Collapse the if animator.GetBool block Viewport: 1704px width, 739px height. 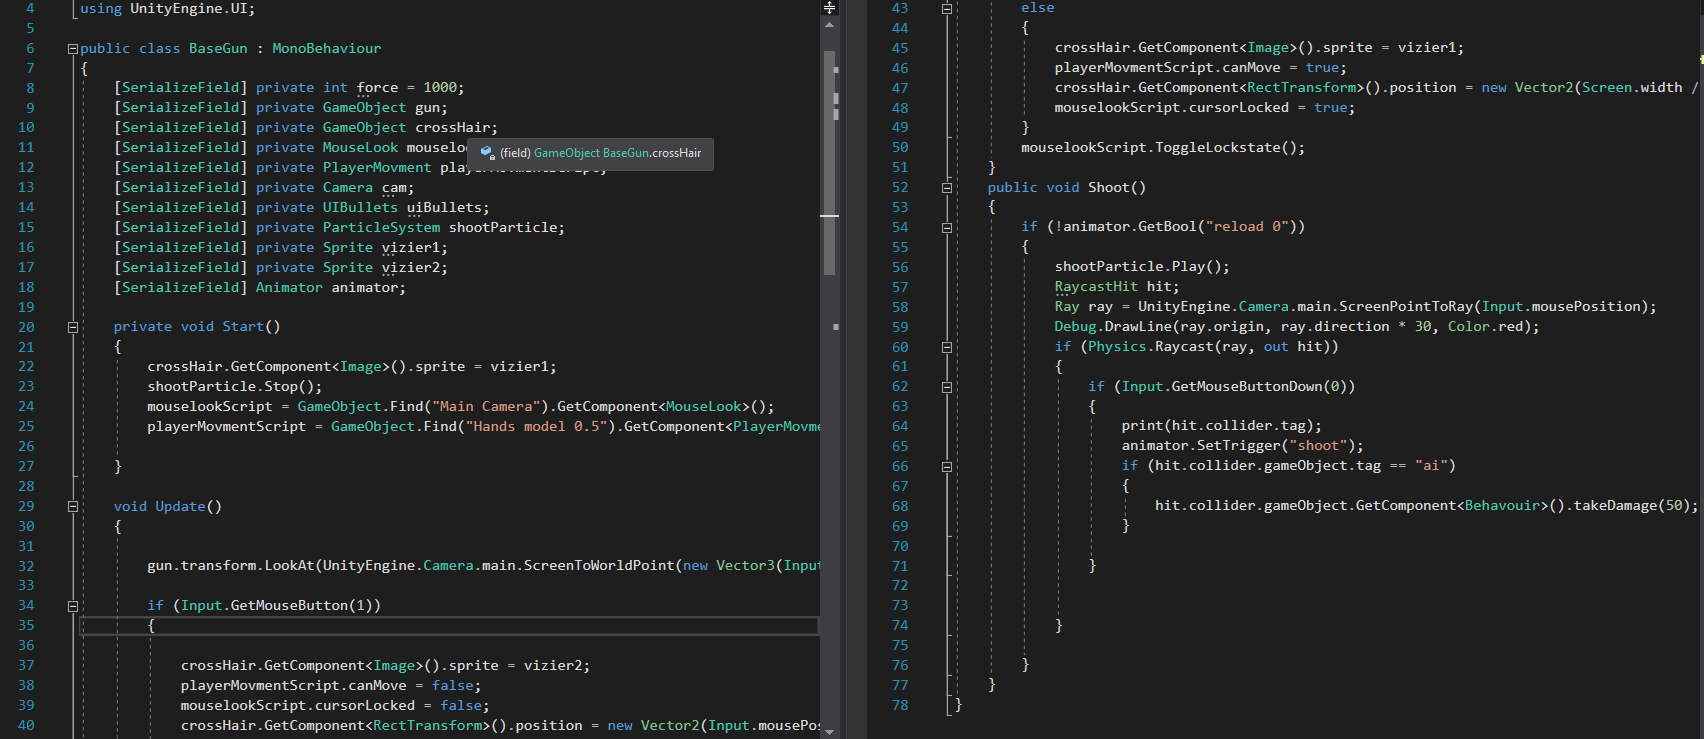pos(946,227)
